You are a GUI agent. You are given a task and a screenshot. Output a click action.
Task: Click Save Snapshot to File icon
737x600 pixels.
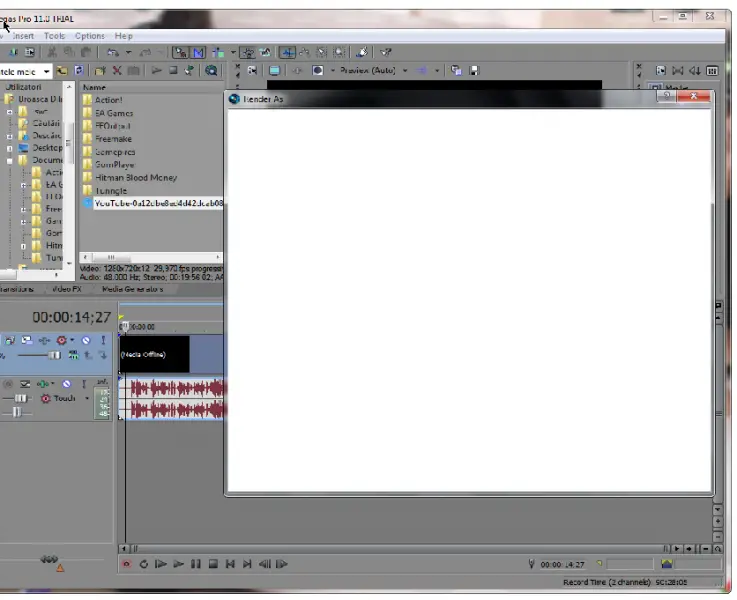474,70
